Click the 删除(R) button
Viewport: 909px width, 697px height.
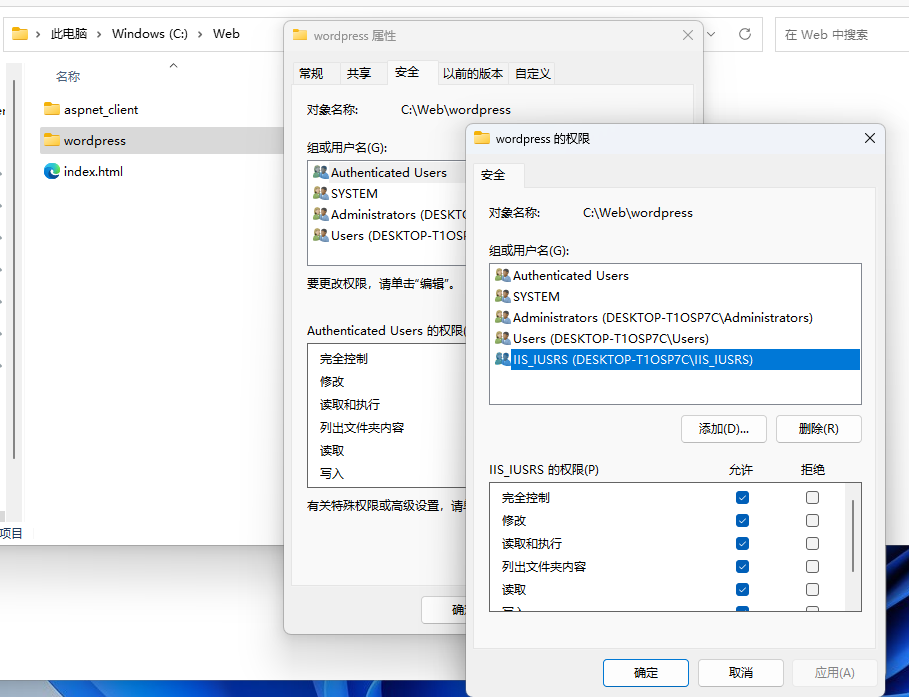click(819, 429)
